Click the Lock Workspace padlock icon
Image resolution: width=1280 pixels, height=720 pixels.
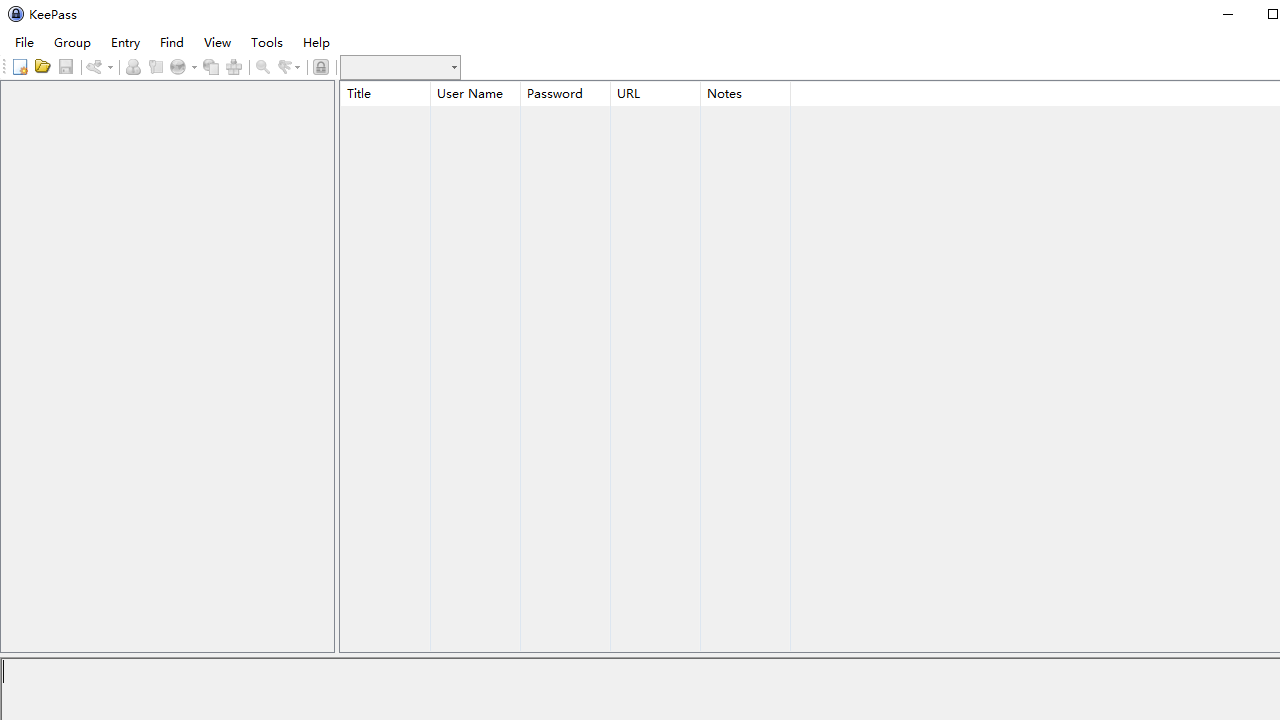tap(321, 67)
